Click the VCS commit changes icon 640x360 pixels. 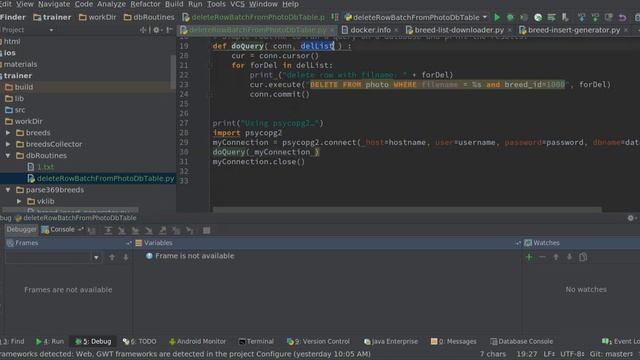(x=595, y=17)
